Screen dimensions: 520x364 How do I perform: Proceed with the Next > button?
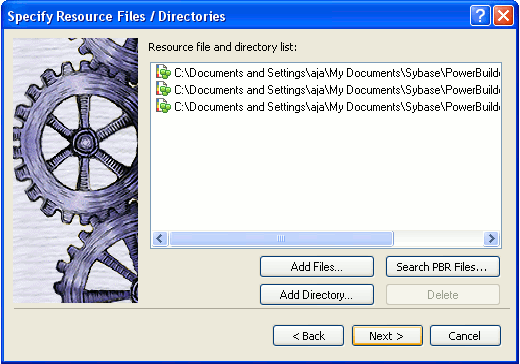(x=387, y=336)
